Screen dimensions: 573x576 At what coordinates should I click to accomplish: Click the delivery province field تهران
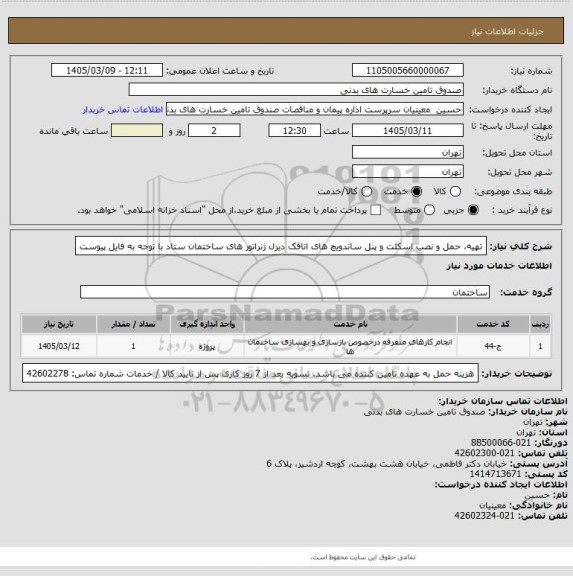[x=408, y=152]
